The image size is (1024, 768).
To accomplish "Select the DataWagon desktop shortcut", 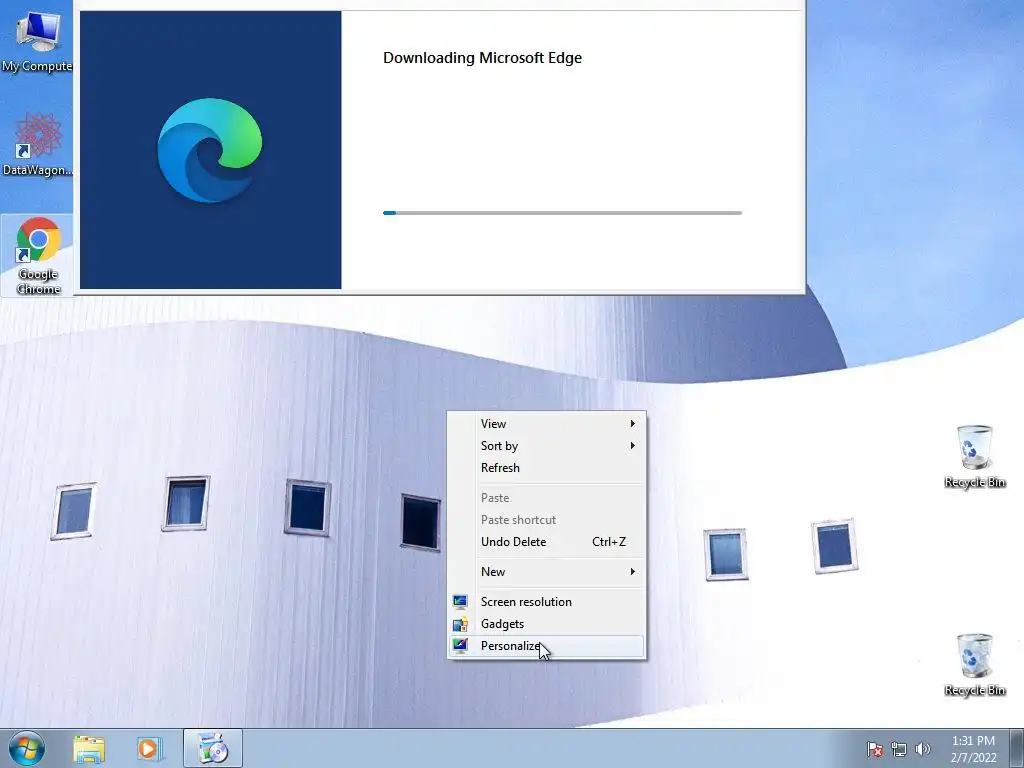I will tap(37, 144).
